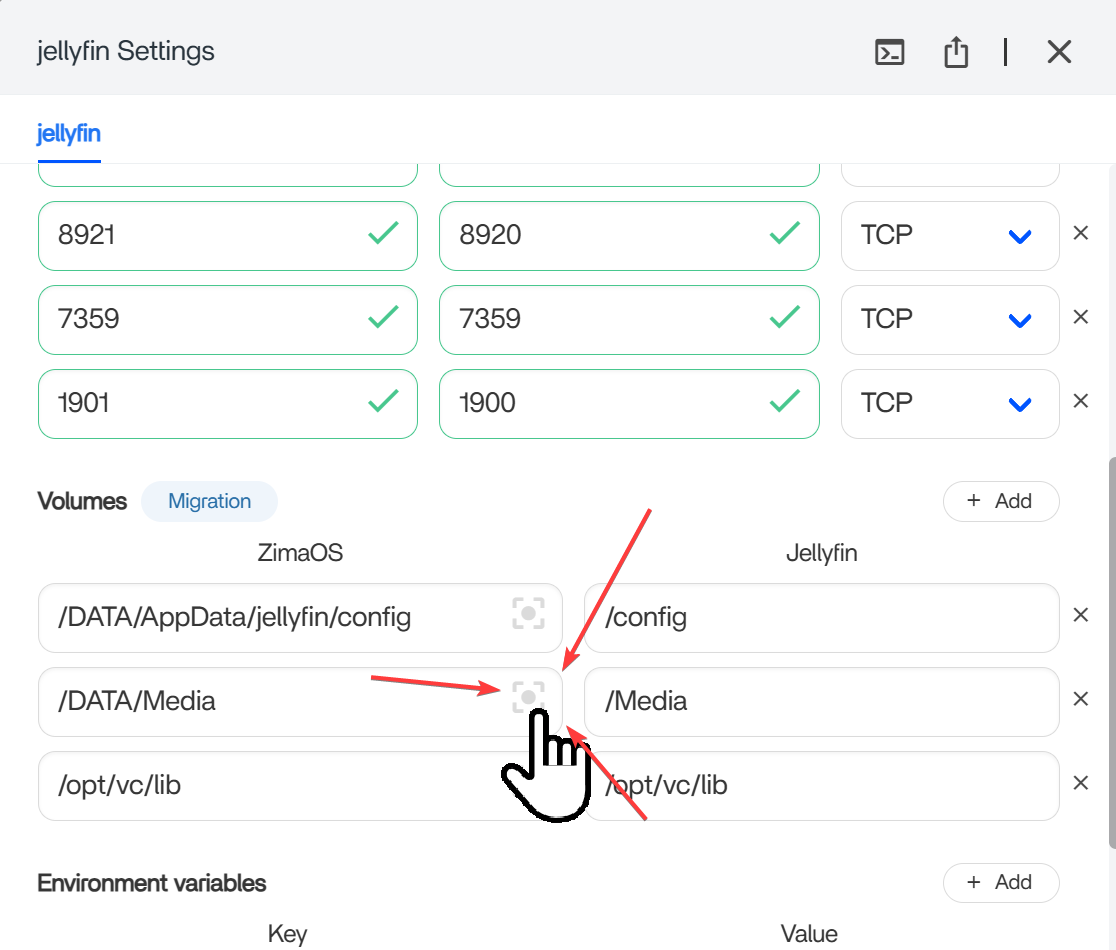The image size is (1116, 950).
Task: Add a new environment variable
Action: click(x=1000, y=882)
